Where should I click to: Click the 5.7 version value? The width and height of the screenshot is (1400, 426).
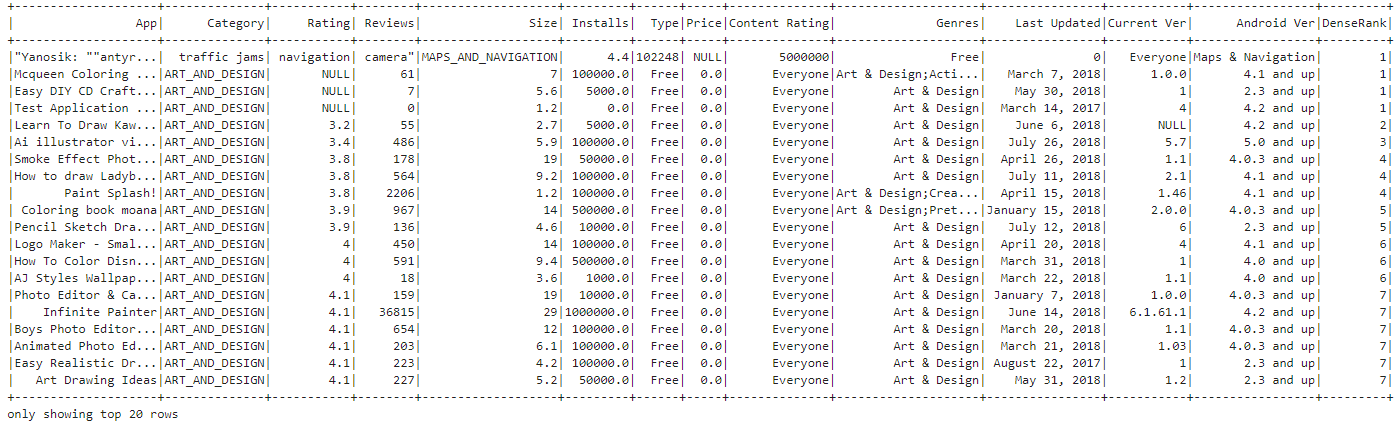tap(1177, 142)
